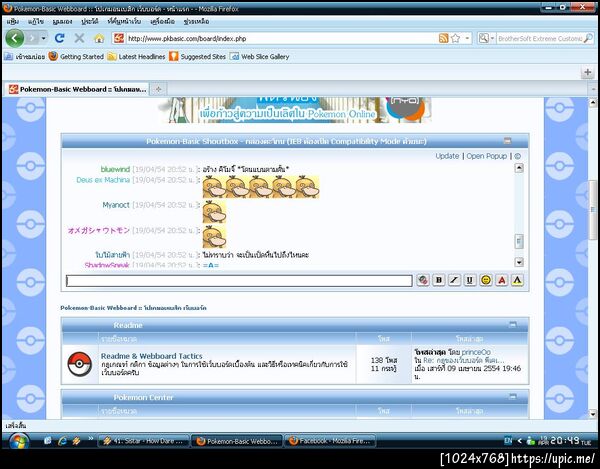Launch Internet Explorer from quick launch
Screen dimensions: 600x469
pyautogui.click(x=62, y=441)
